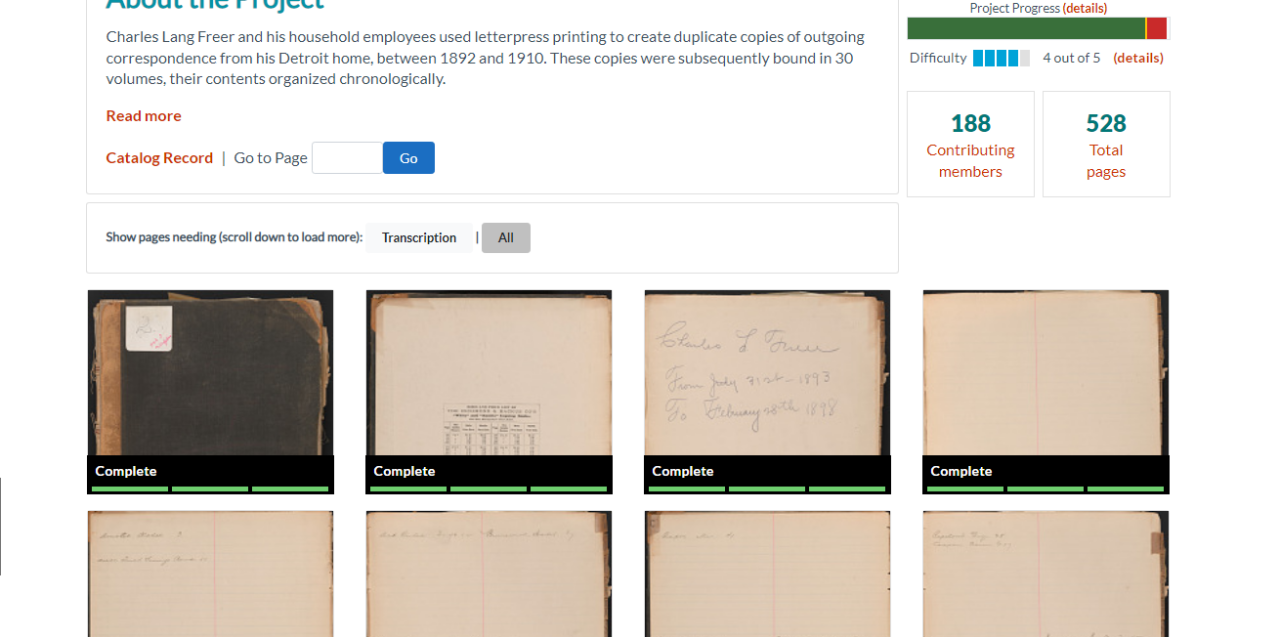Select the All pages filter
Image resolution: width=1280 pixels, height=637 pixels.
pos(506,238)
